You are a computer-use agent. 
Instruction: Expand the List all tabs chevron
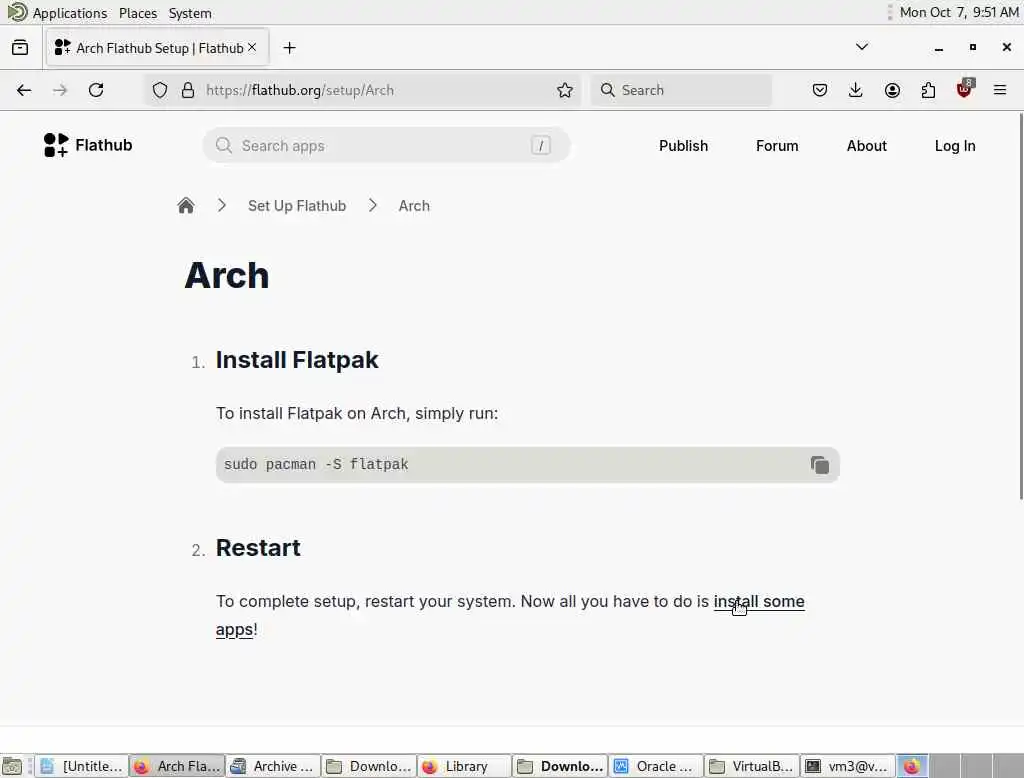coord(862,47)
